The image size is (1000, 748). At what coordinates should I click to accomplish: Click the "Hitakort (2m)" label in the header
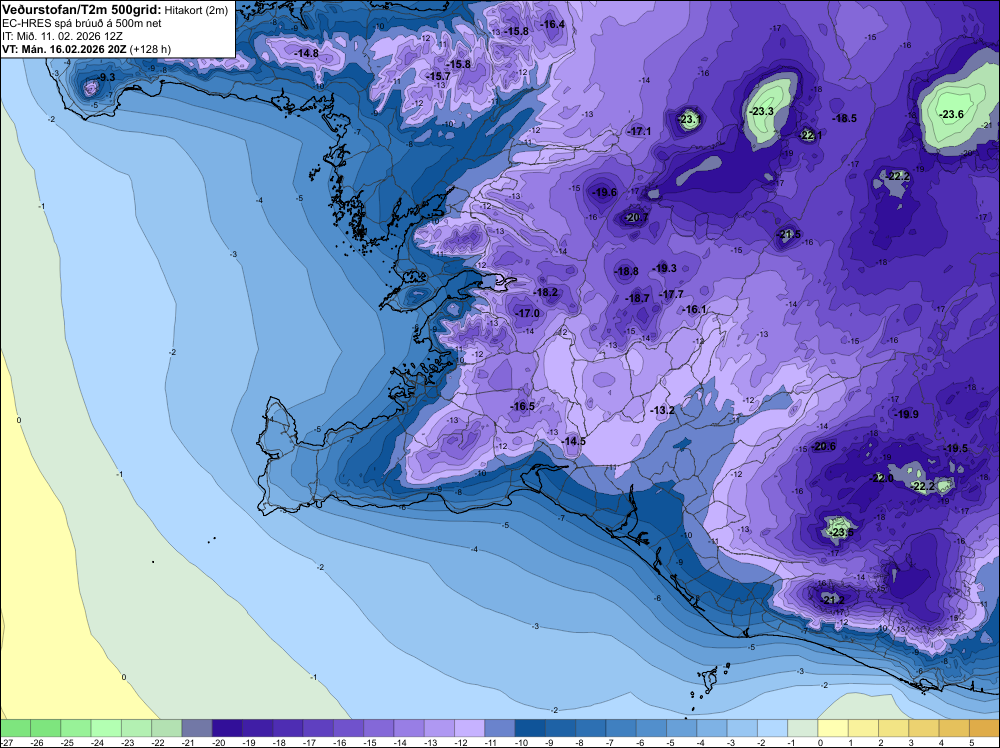pos(197,10)
